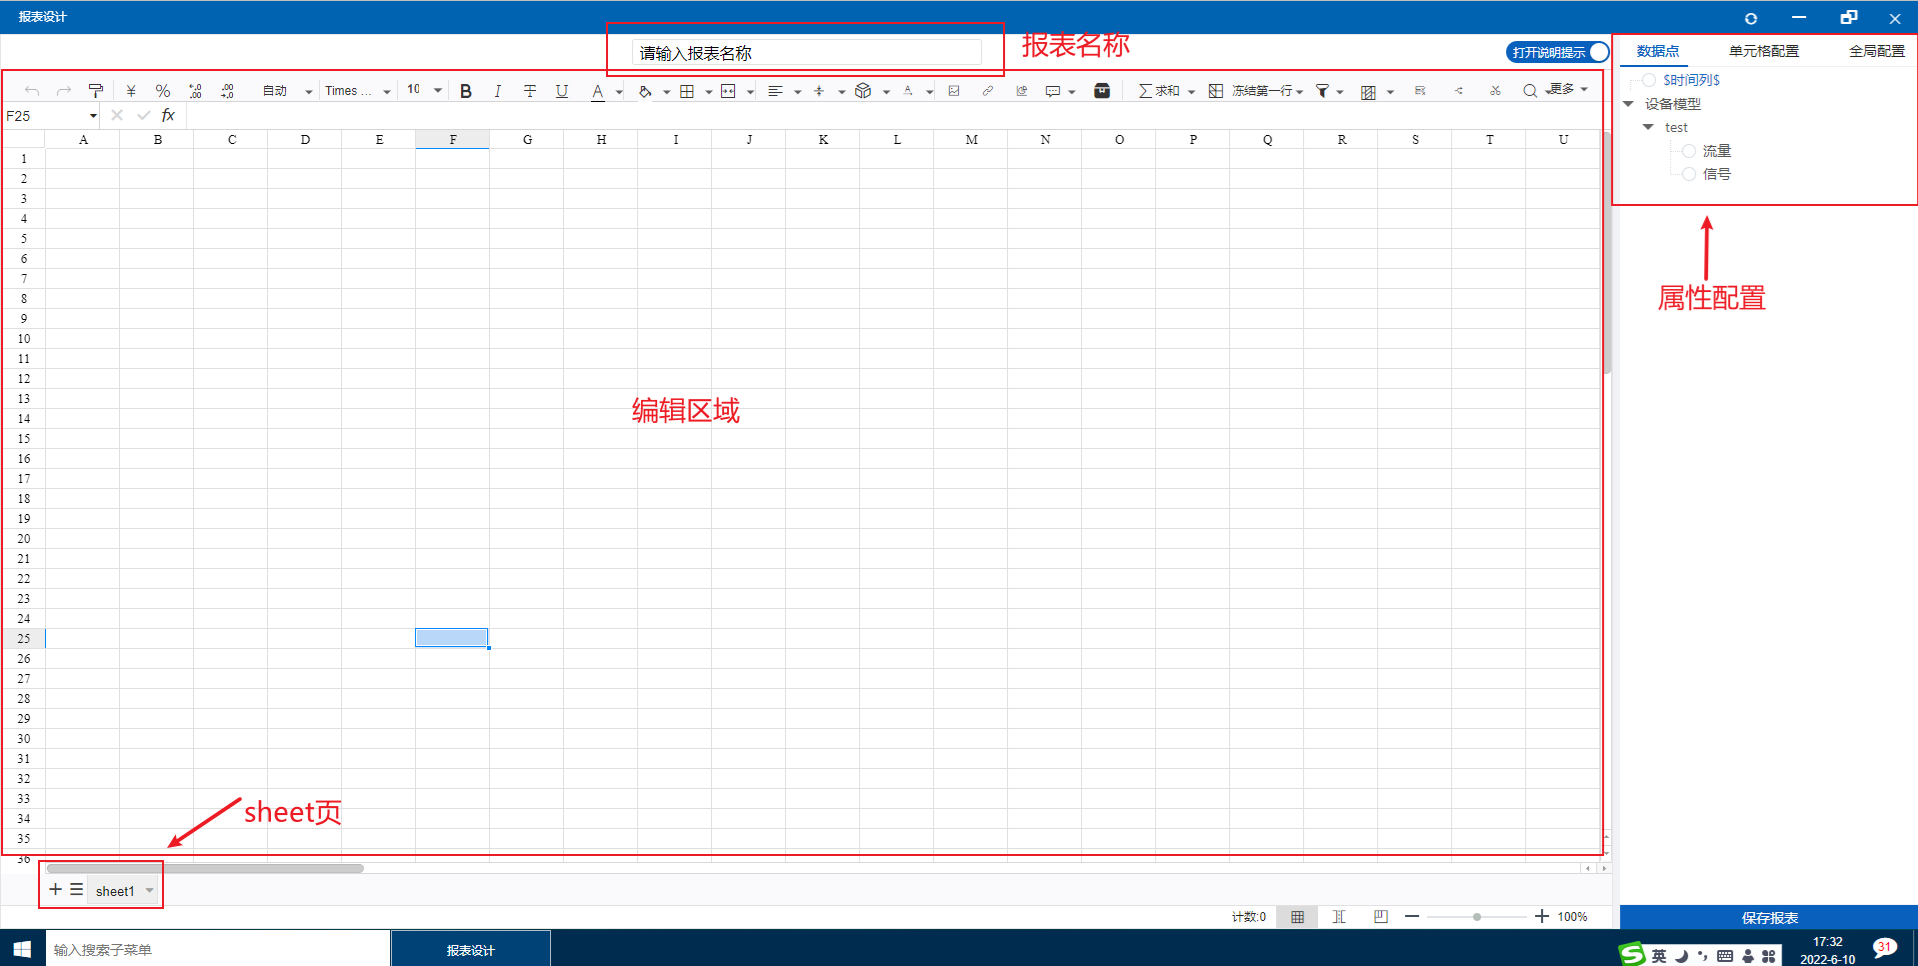Collapse the 设备模型 tree node
The height and width of the screenshot is (966, 1918).
click(x=1628, y=104)
